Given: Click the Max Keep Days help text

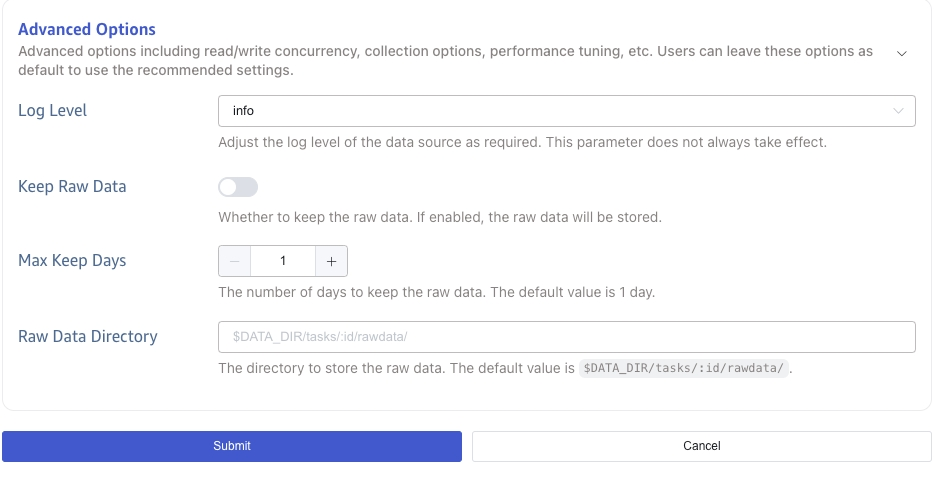Looking at the screenshot, I should pyautogui.click(x=436, y=293).
